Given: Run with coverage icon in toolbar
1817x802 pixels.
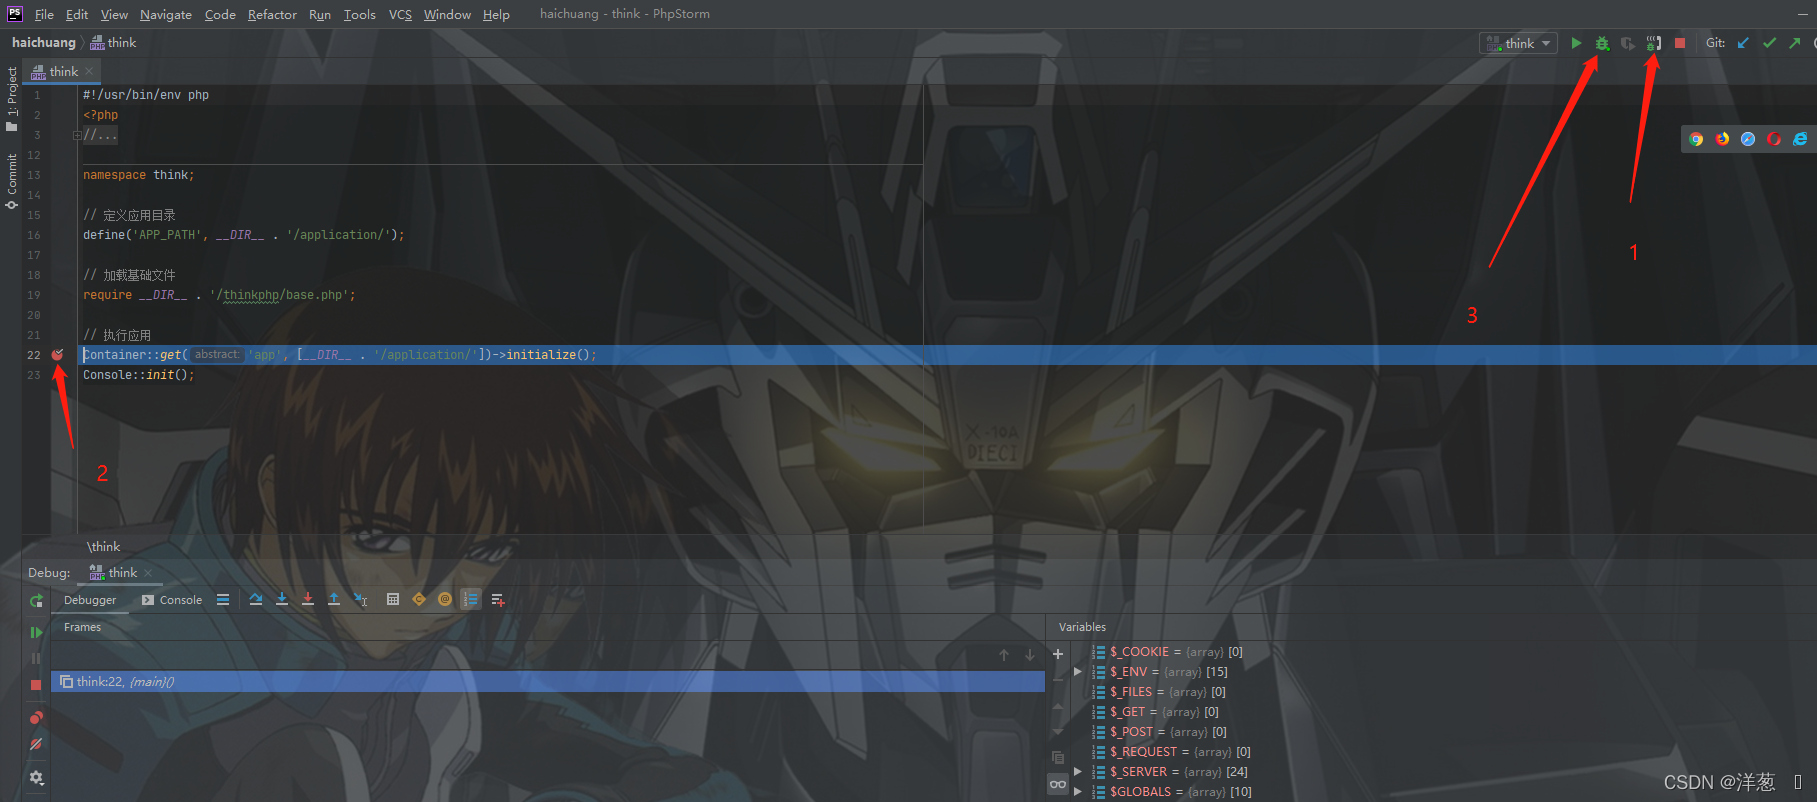Looking at the screenshot, I should click(x=1628, y=43).
